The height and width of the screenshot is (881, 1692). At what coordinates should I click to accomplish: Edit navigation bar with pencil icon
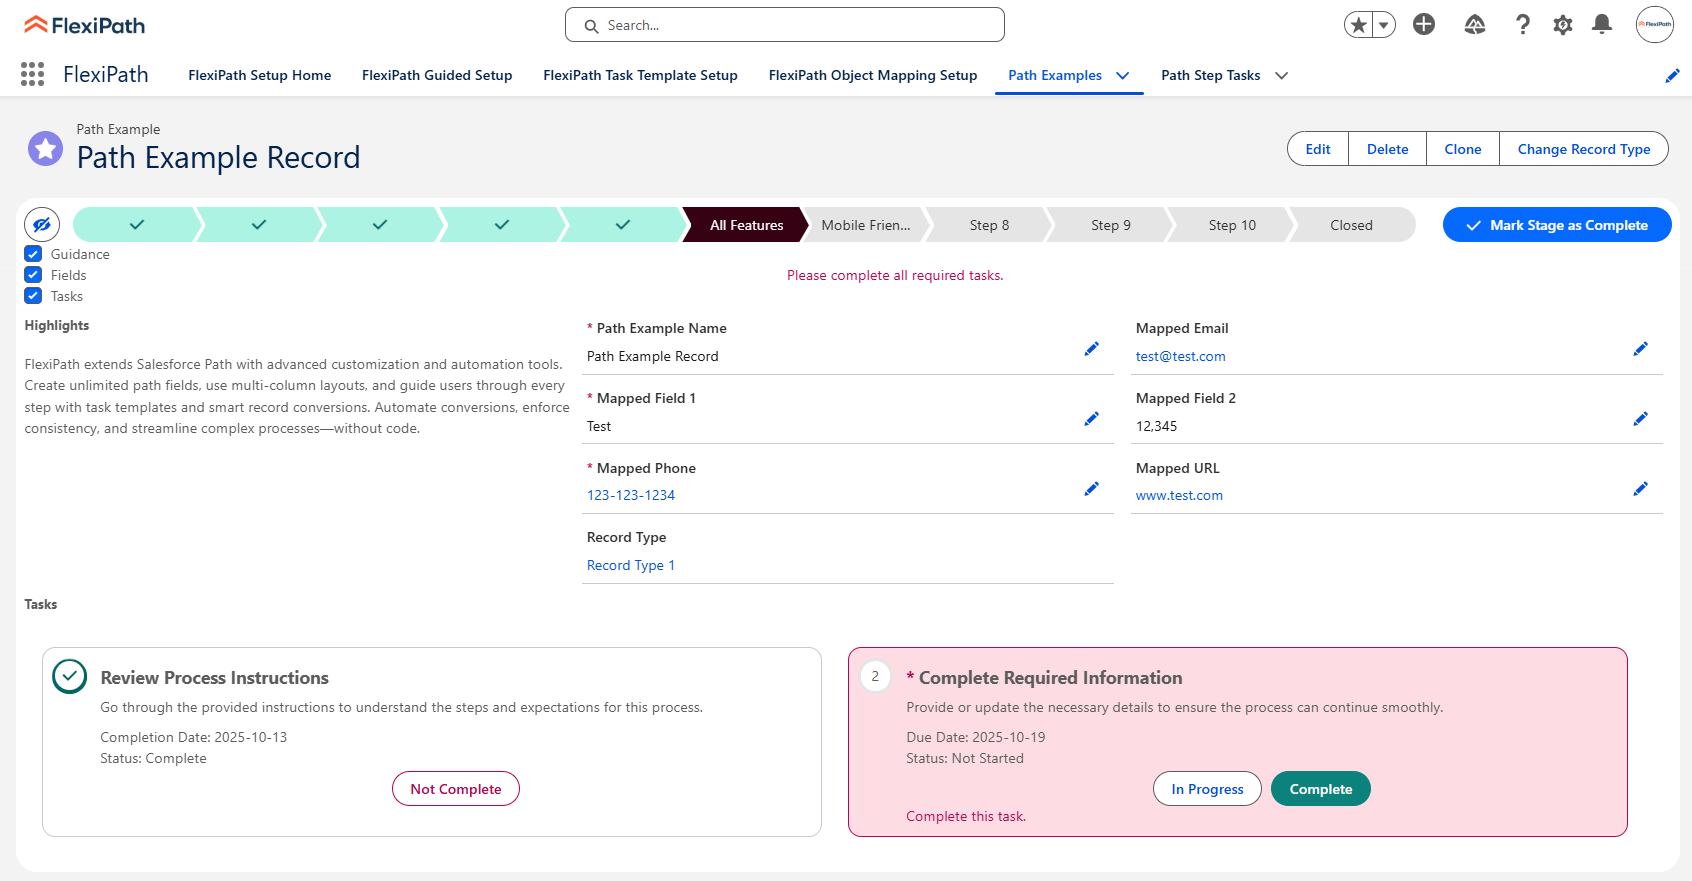tap(1672, 76)
